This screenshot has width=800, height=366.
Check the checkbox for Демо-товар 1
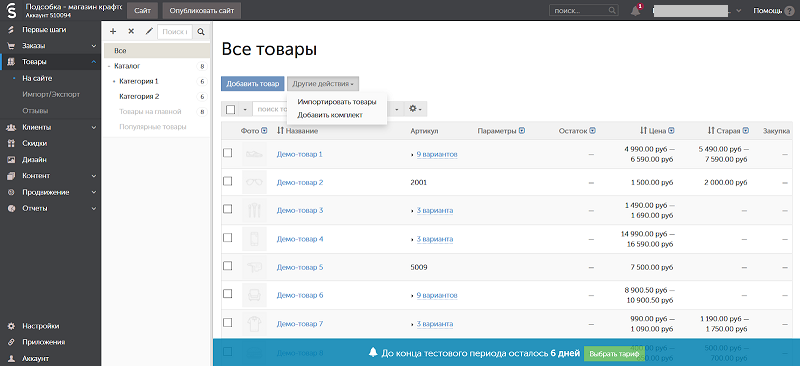[x=228, y=153]
